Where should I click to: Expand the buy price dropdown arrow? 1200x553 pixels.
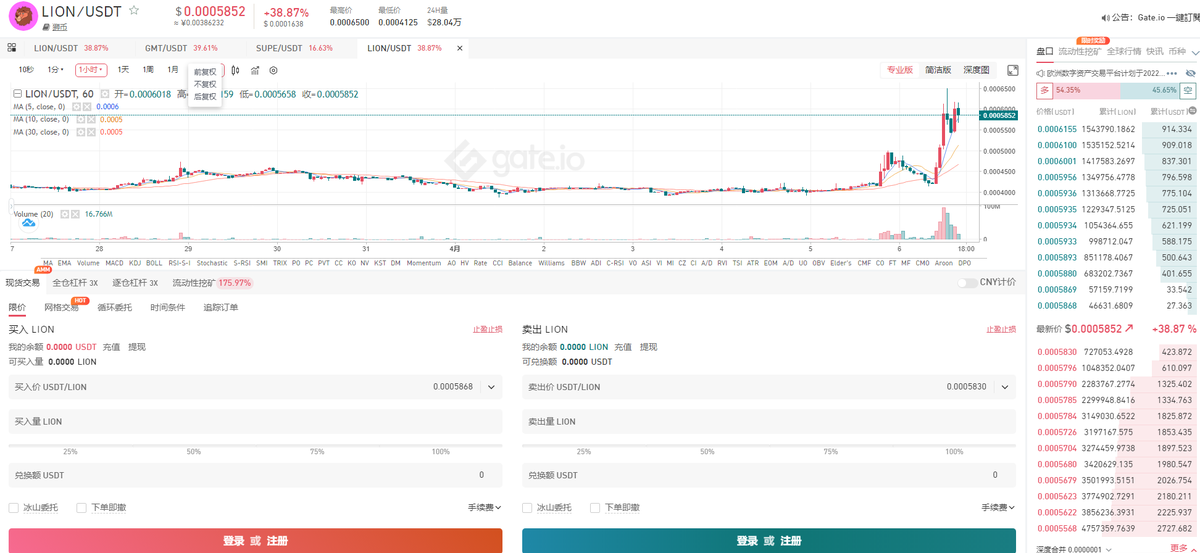coord(491,387)
